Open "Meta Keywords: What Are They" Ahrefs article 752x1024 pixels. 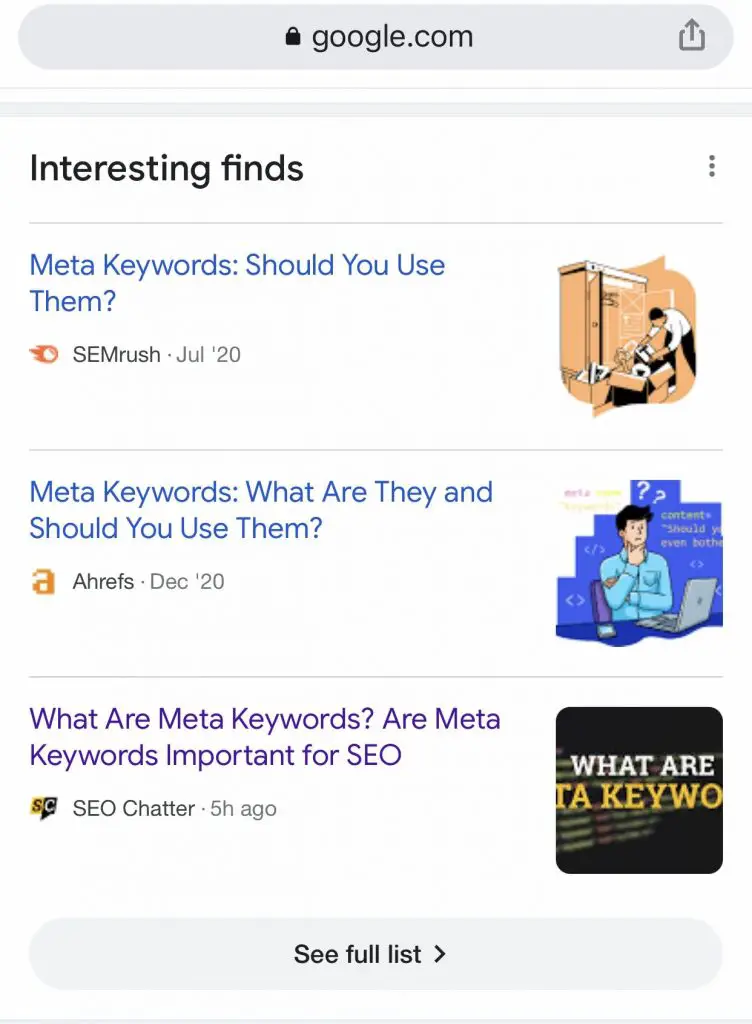point(261,509)
